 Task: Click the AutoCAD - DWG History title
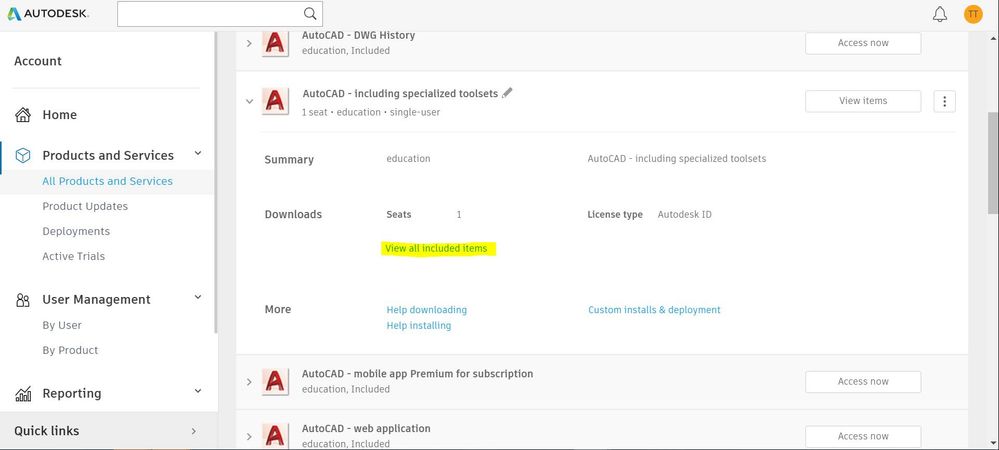359,35
